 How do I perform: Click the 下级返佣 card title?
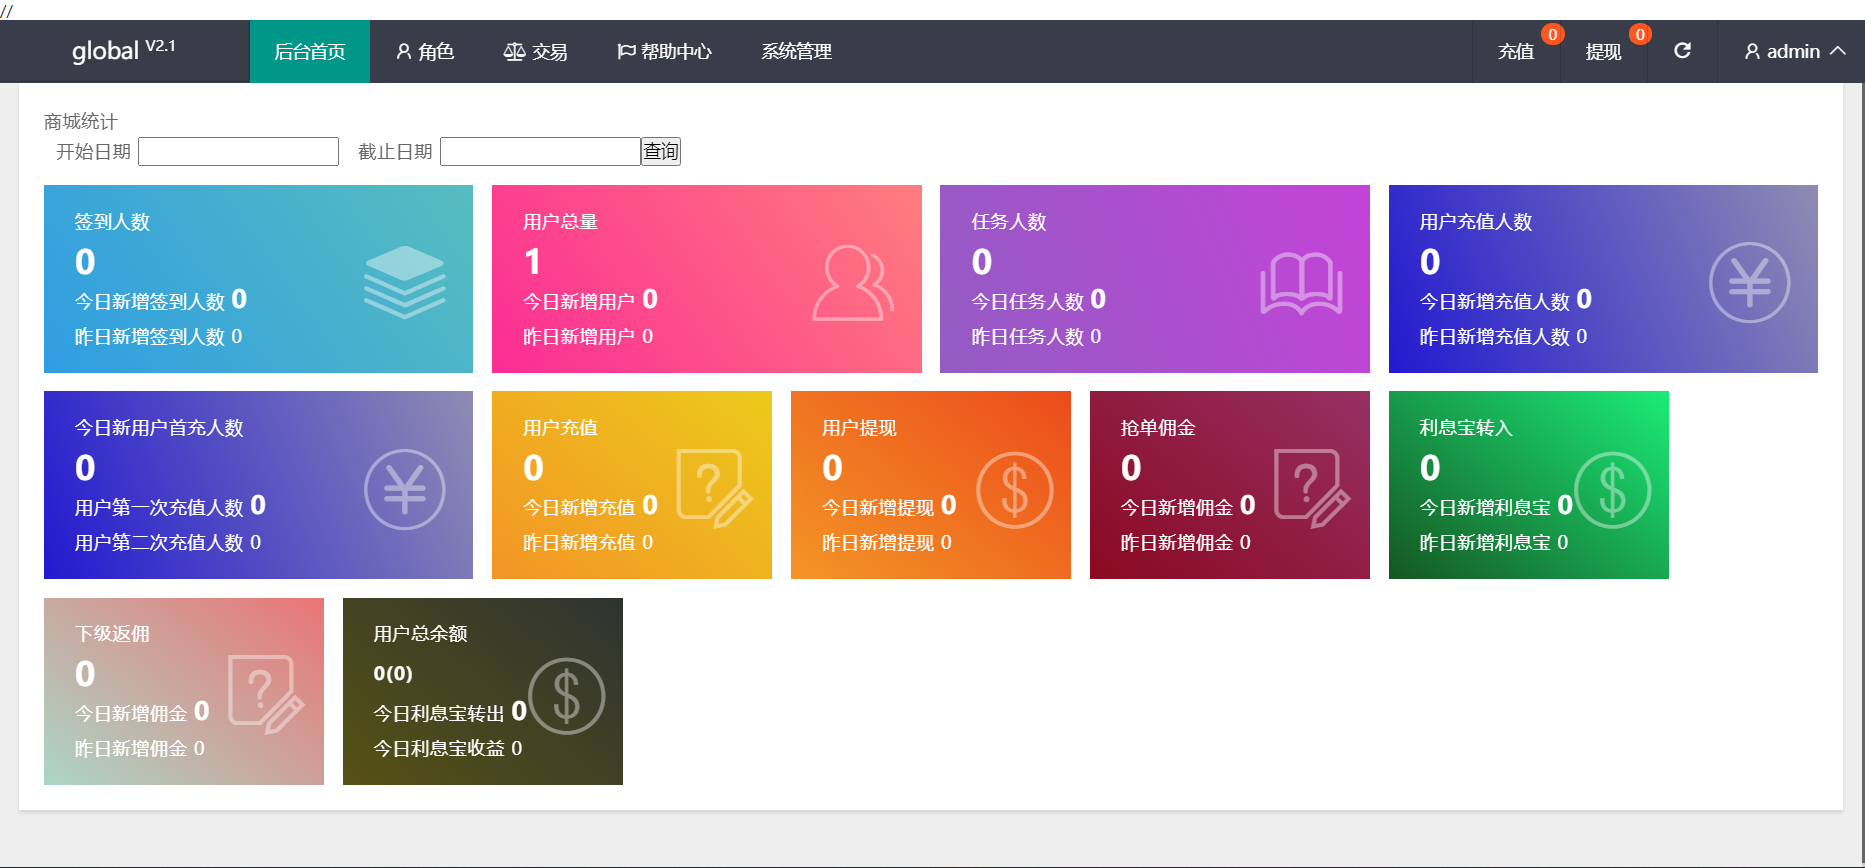pyautogui.click(x=112, y=634)
